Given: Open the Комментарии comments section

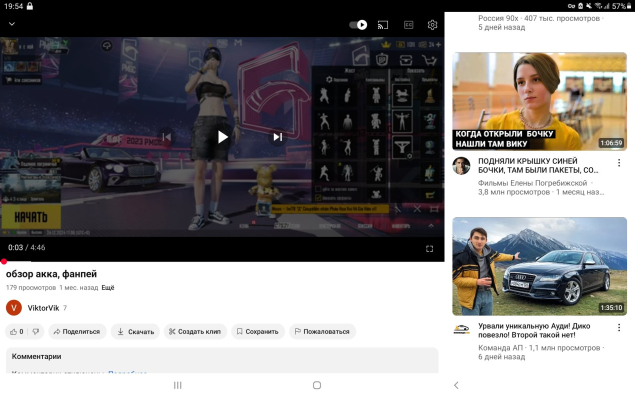Looking at the screenshot, I should (x=222, y=360).
